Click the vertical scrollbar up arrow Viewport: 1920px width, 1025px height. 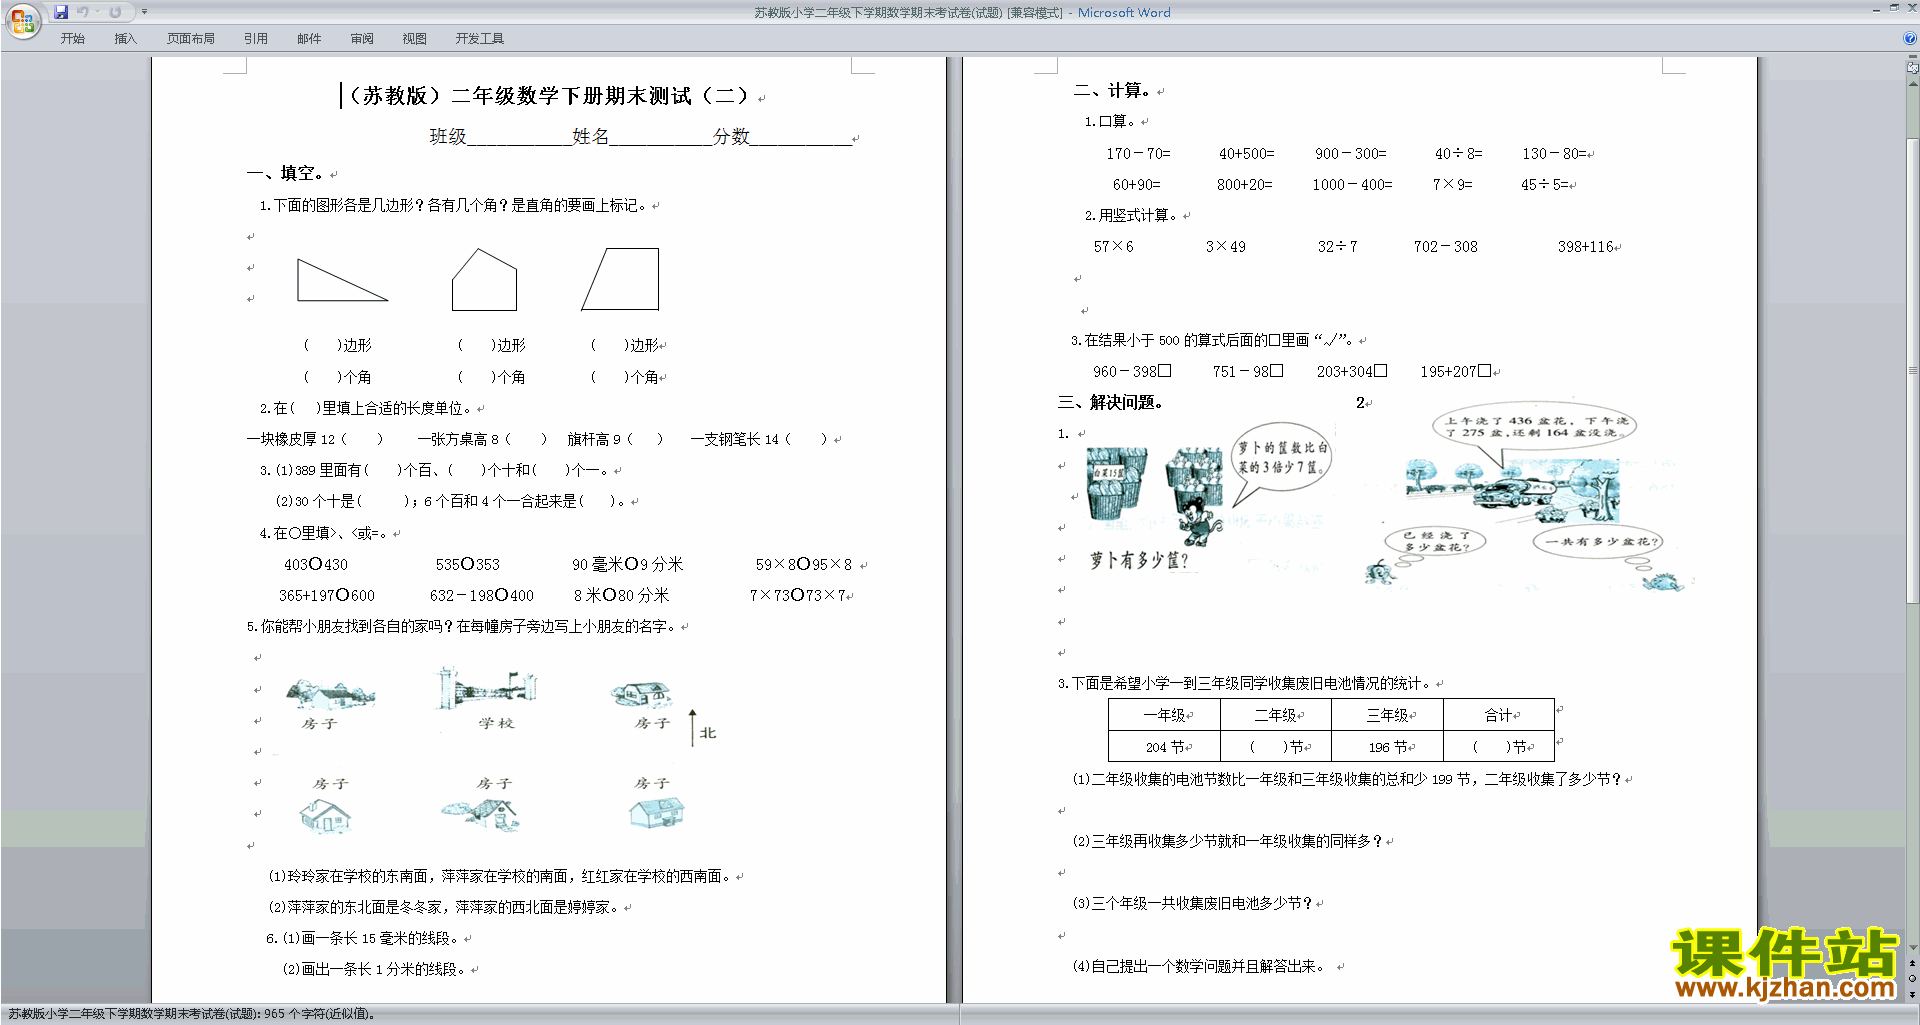click(x=1913, y=83)
